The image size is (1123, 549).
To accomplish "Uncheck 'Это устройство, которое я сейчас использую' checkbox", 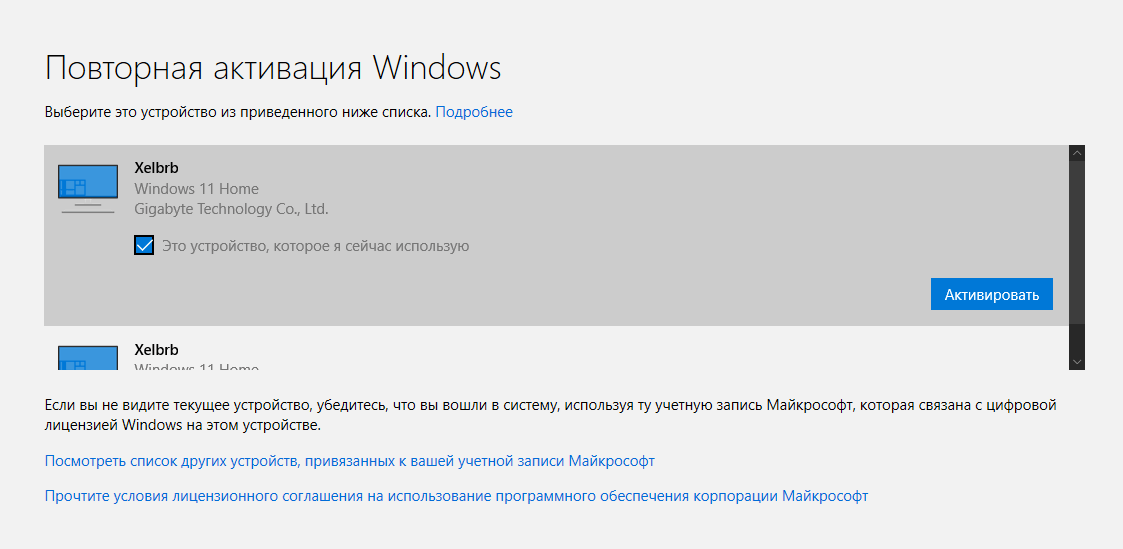I will pyautogui.click(x=144, y=246).
